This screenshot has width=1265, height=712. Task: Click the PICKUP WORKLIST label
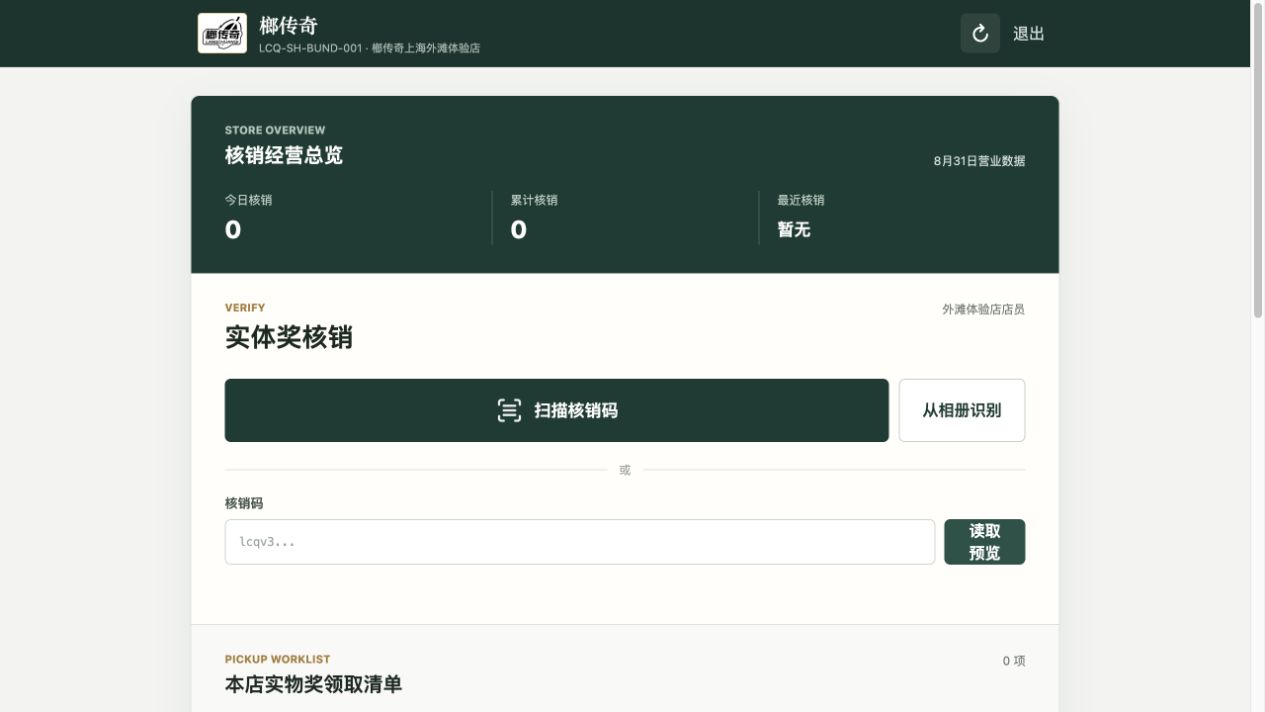[277, 659]
